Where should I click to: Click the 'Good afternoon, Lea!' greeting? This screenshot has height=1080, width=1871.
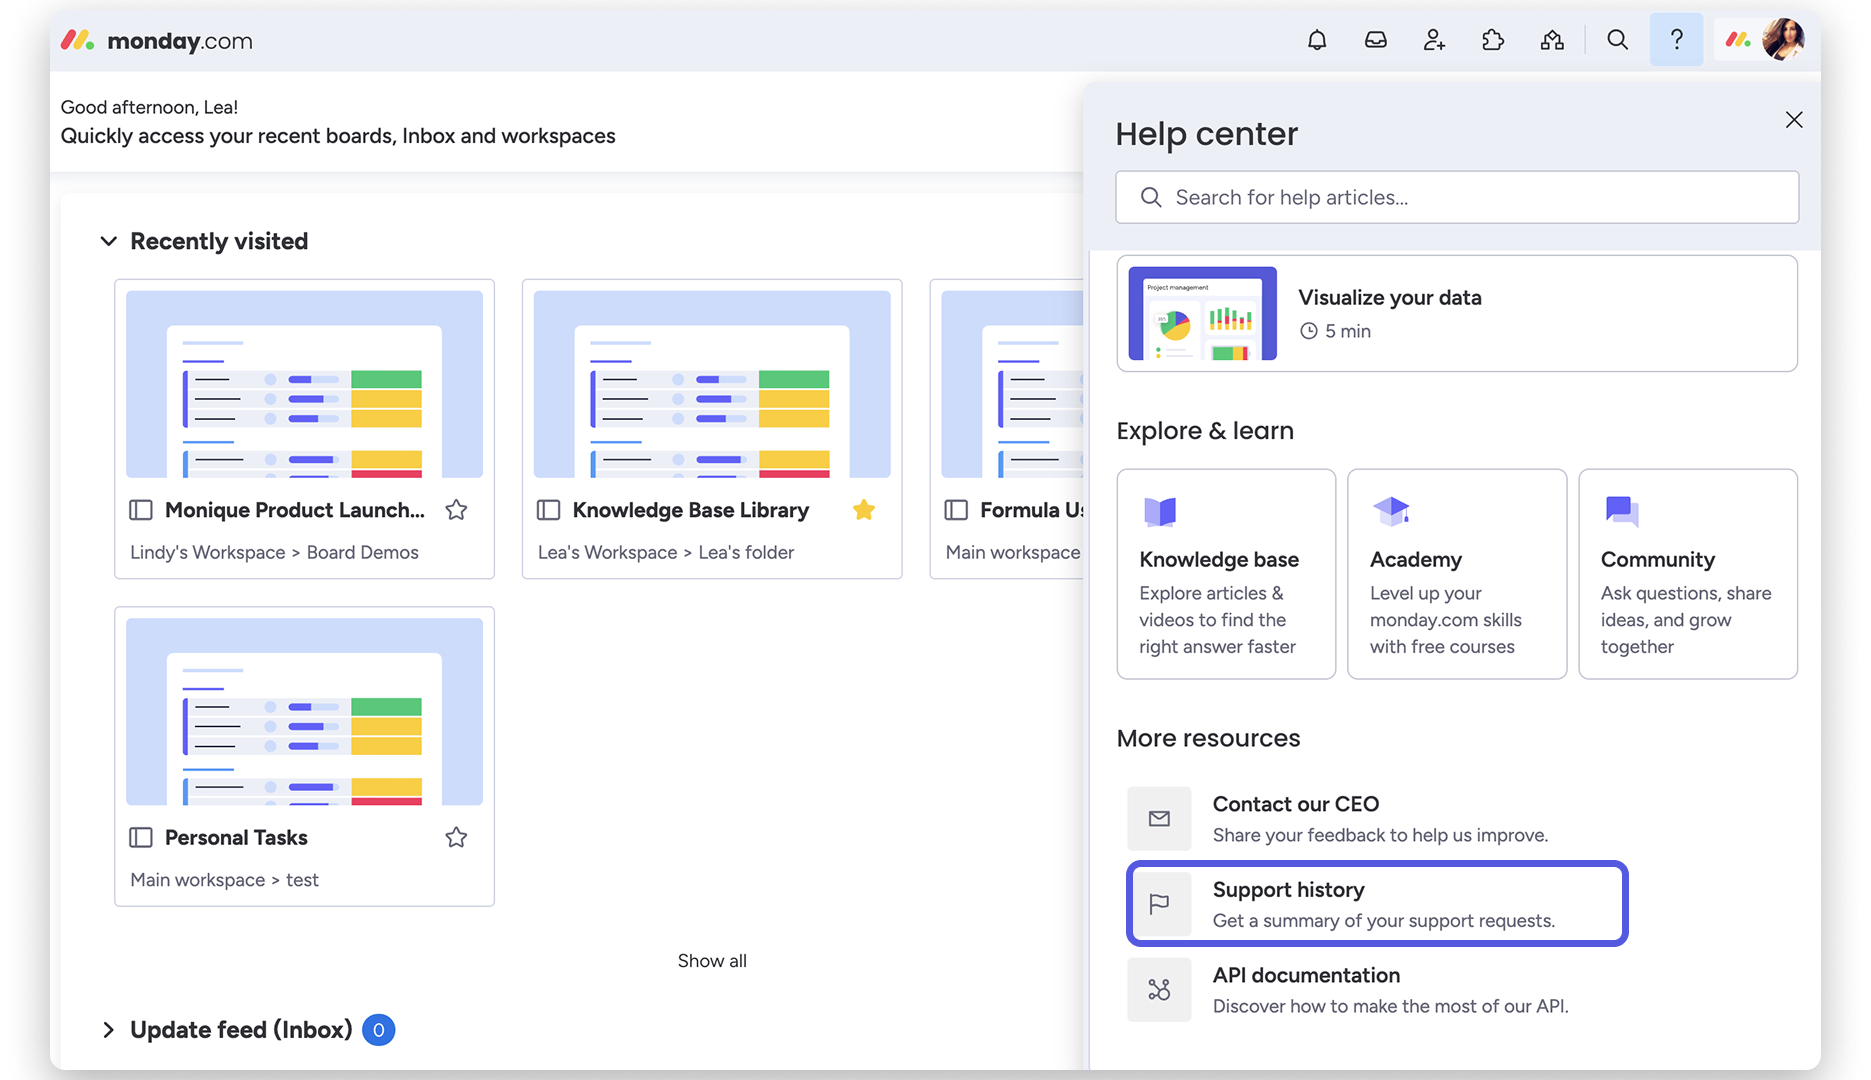pos(149,107)
